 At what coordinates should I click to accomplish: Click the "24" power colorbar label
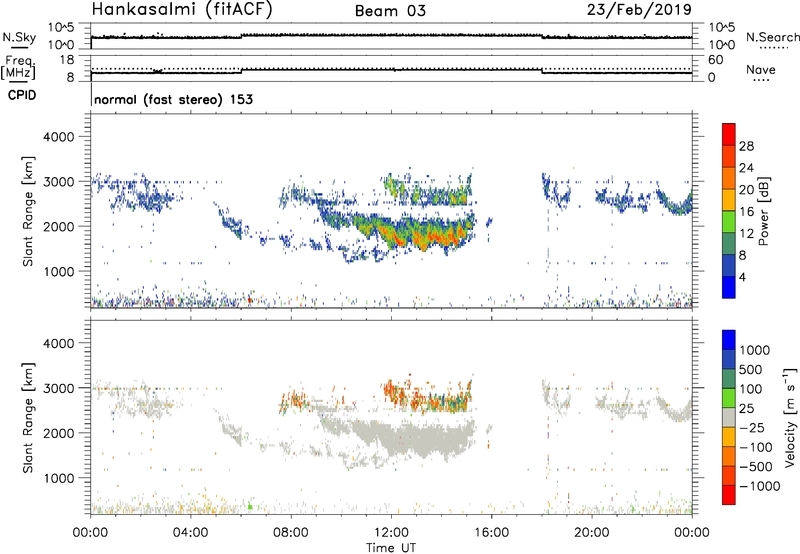[746, 168]
